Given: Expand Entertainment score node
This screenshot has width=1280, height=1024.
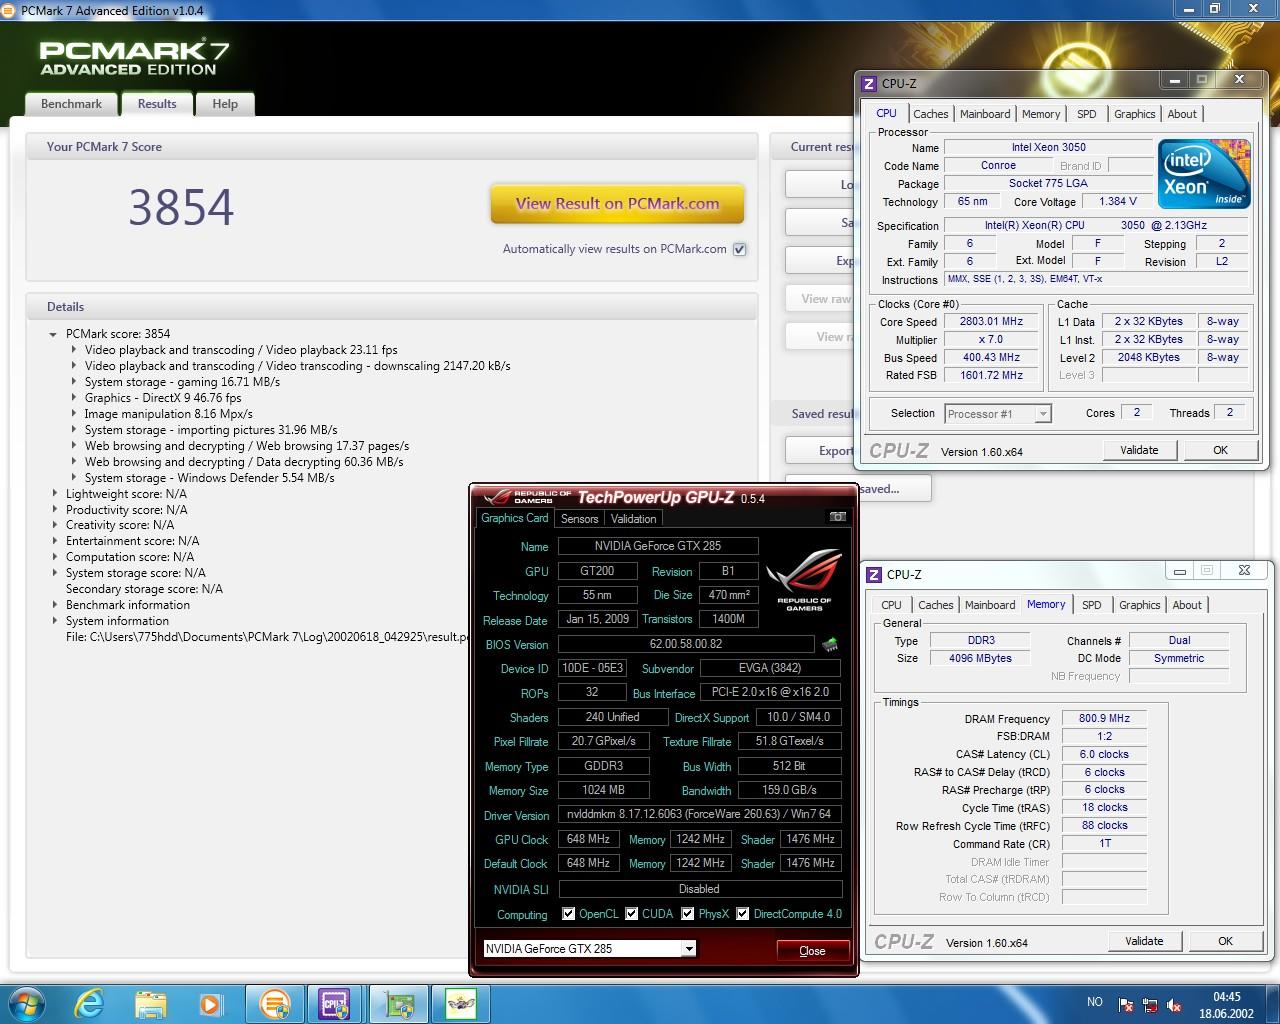Looking at the screenshot, I should [54, 541].
